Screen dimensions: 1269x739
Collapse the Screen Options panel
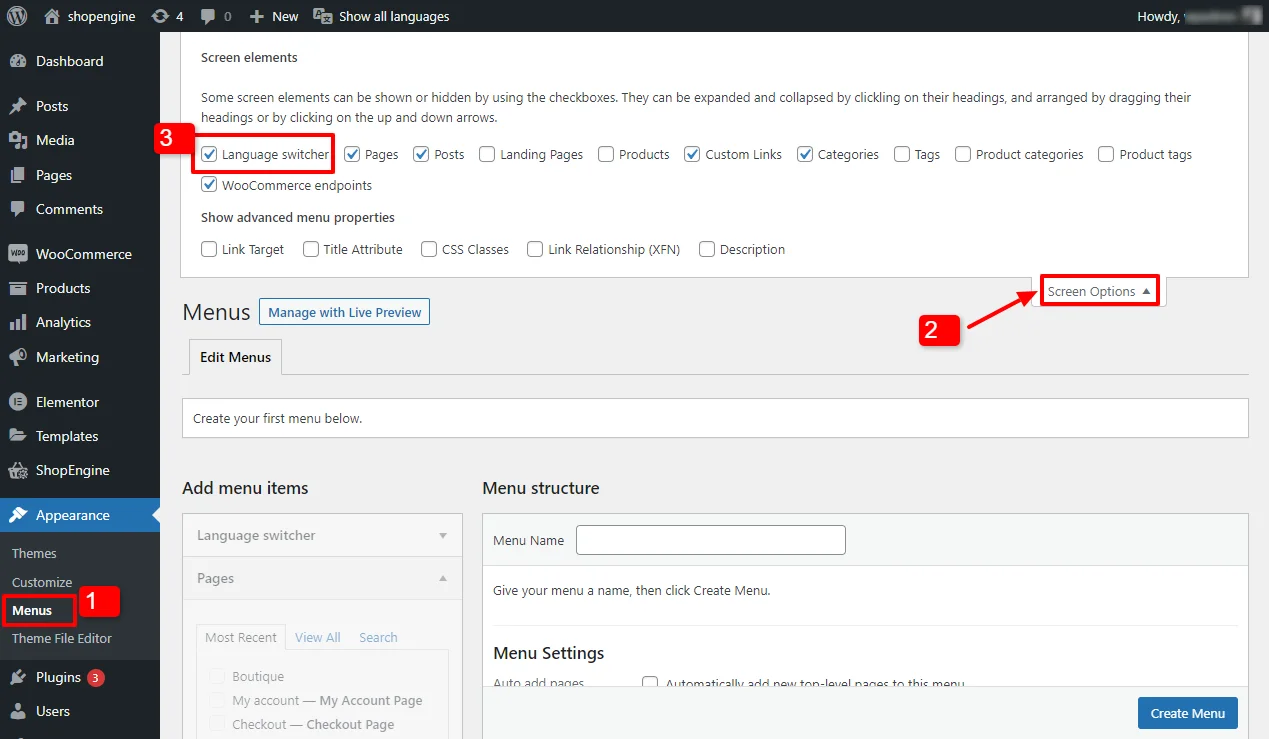(x=1099, y=291)
